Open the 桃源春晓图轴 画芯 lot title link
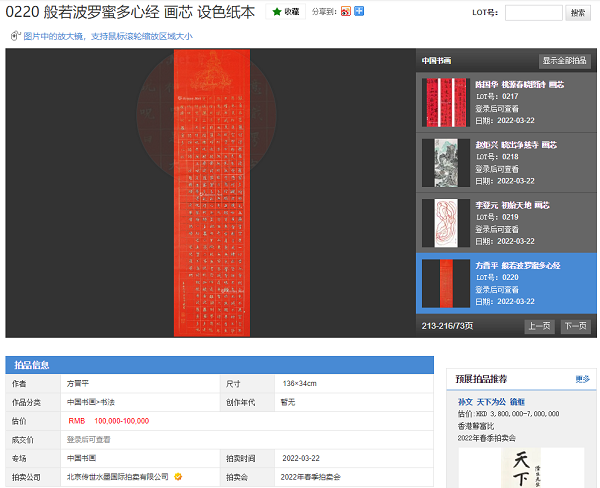The height and width of the screenshot is (488, 600). 520,85
